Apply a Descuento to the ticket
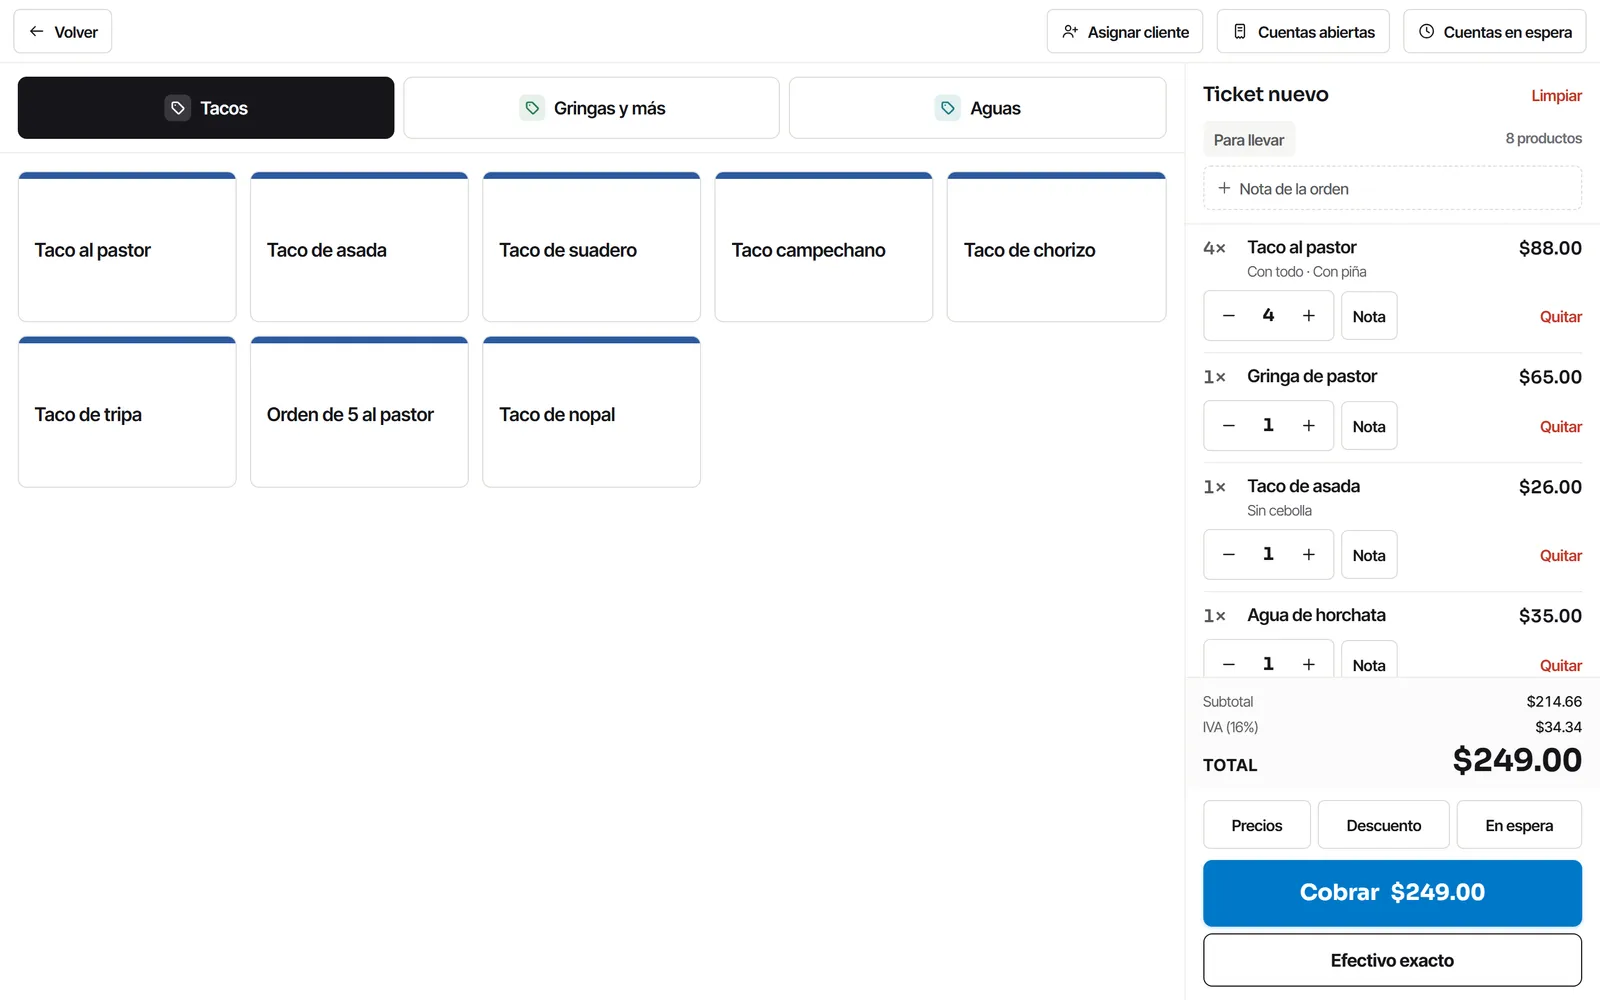This screenshot has height=1000, width=1600. [x=1384, y=825]
